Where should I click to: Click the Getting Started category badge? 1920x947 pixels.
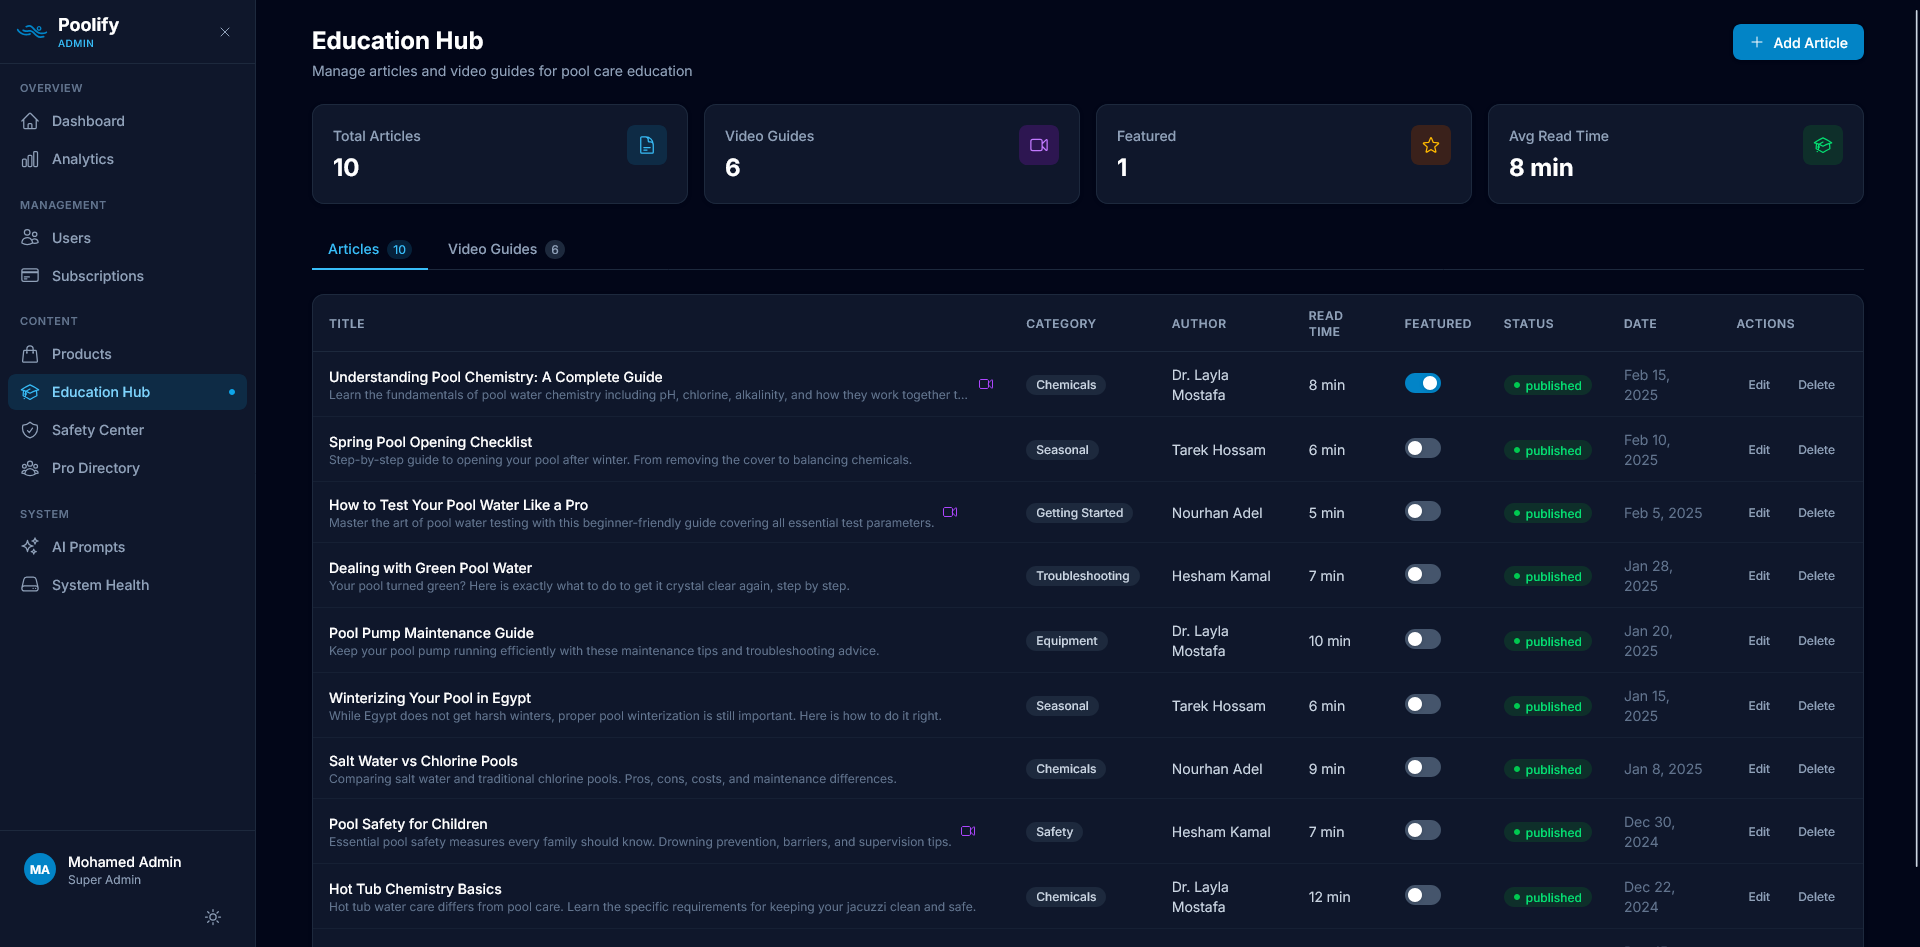point(1079,513)
